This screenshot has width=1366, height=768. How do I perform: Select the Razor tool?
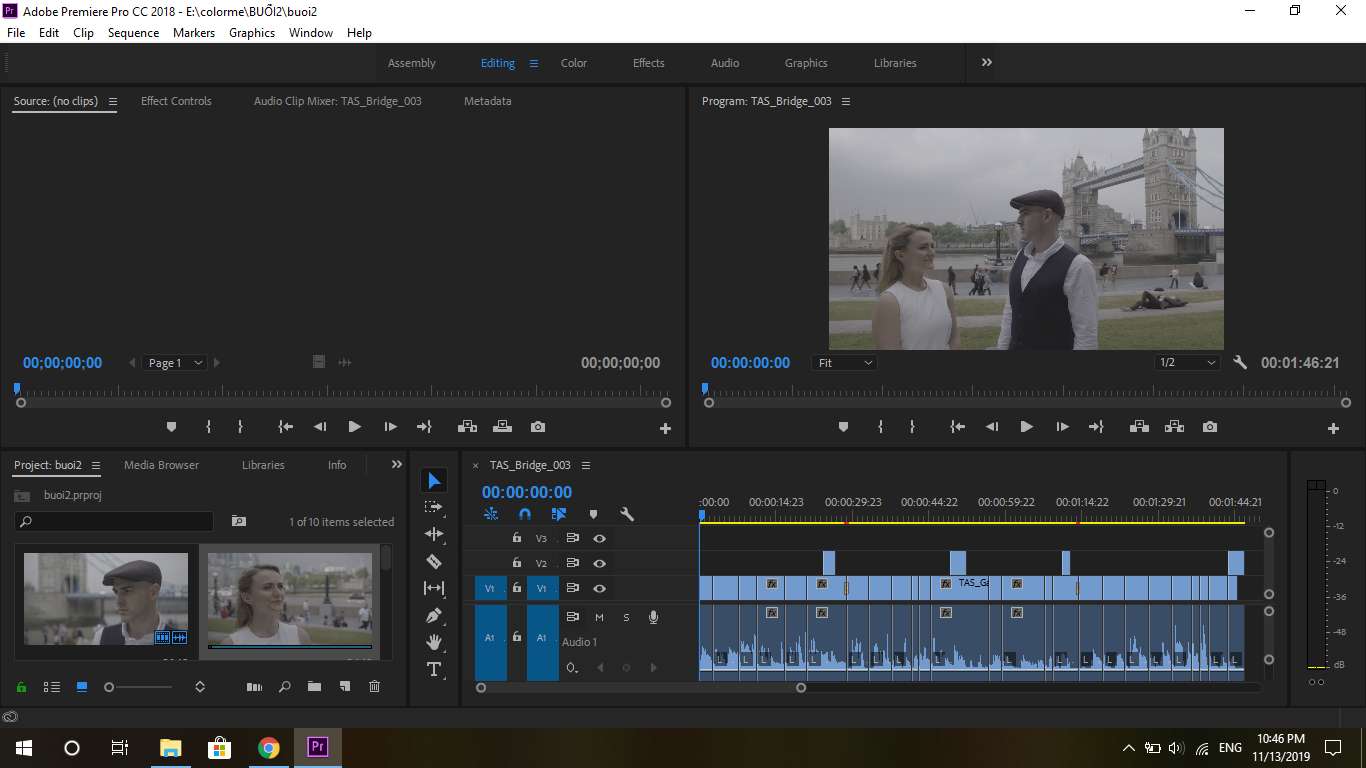[x=434, y=561]
